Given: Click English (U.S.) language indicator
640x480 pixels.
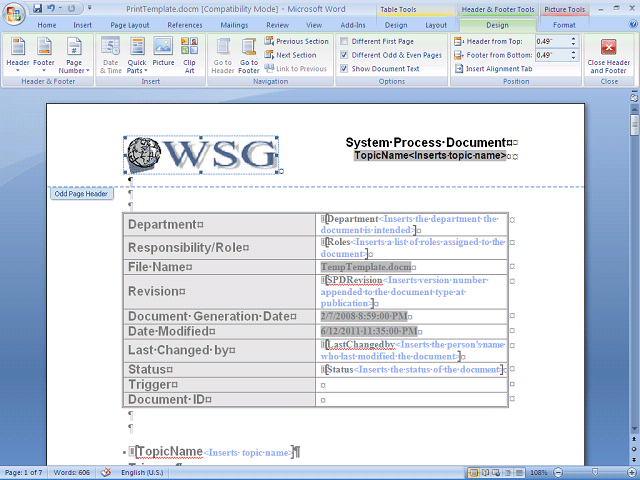Looking at the screenshot, I should pos(142,473).
